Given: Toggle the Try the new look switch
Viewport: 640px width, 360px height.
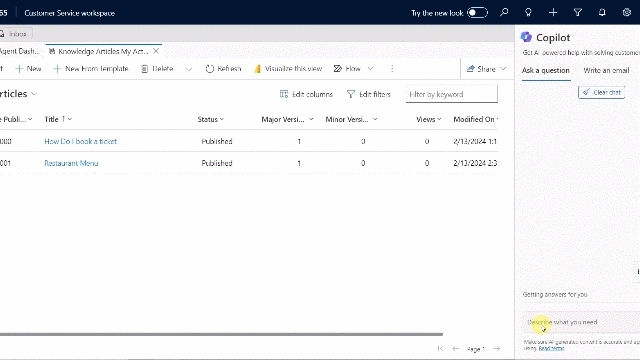Looking at the screenshot, I should (477, 13).
